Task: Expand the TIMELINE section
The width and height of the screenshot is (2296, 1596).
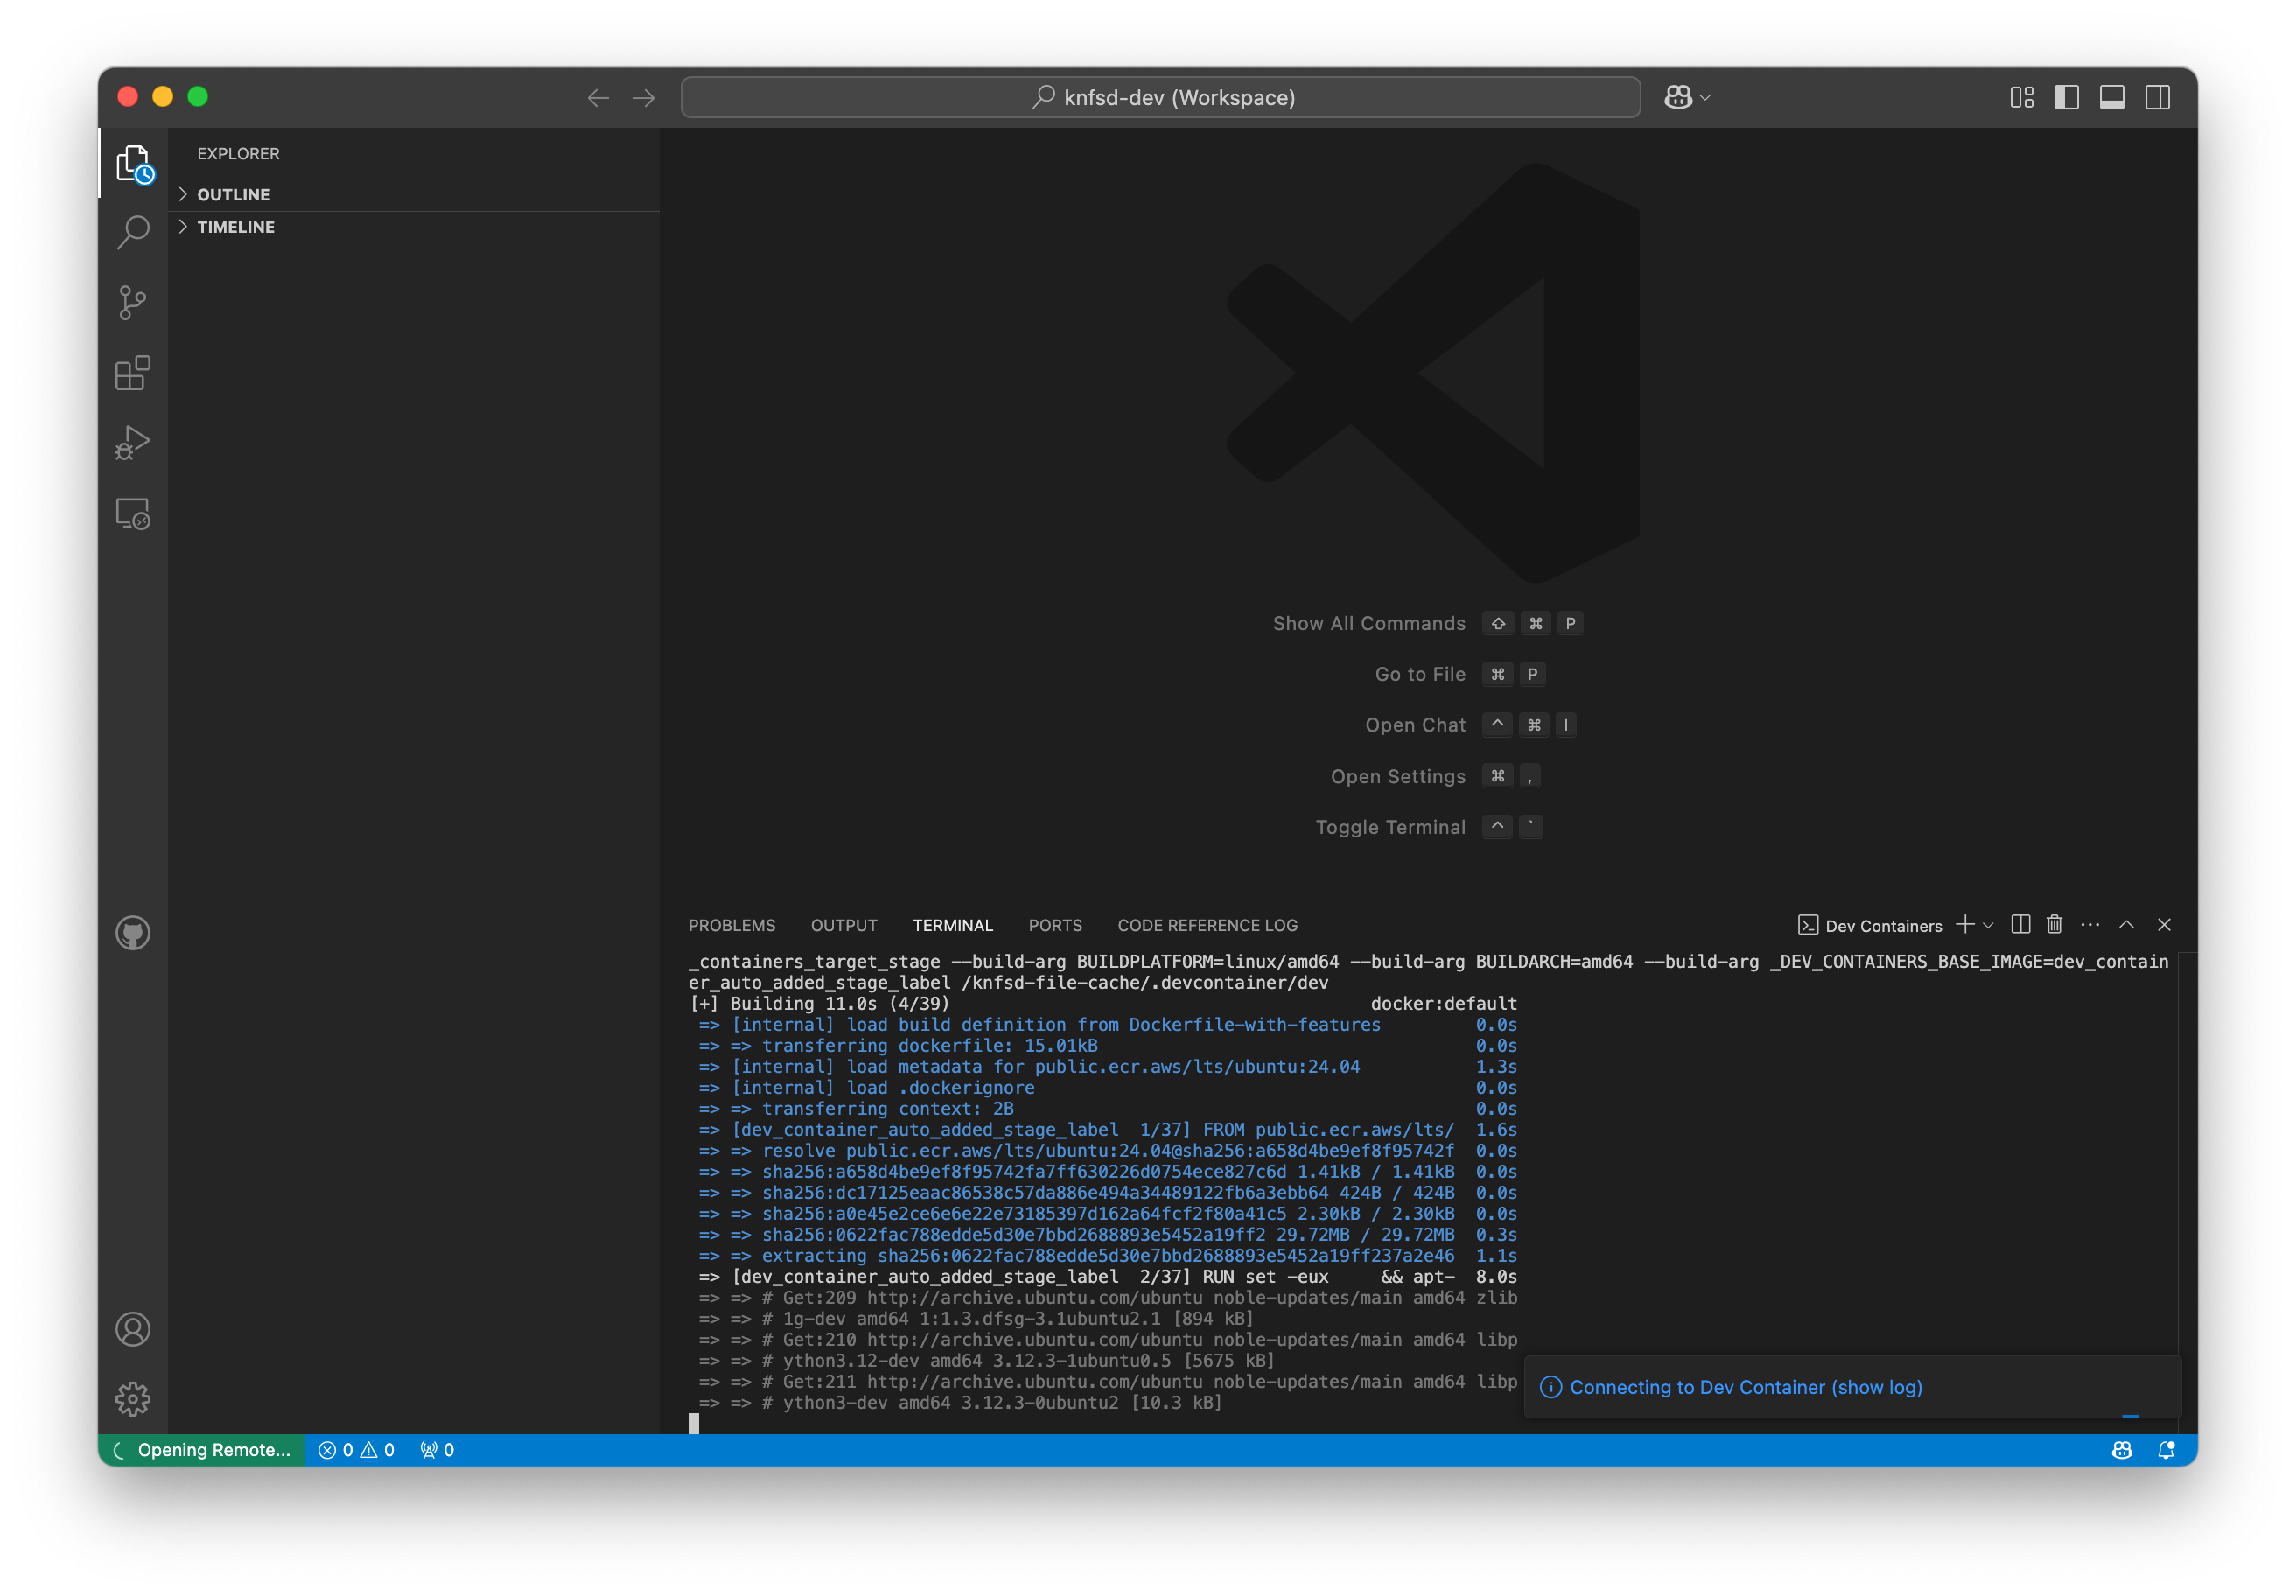Action: coord(414,227)
